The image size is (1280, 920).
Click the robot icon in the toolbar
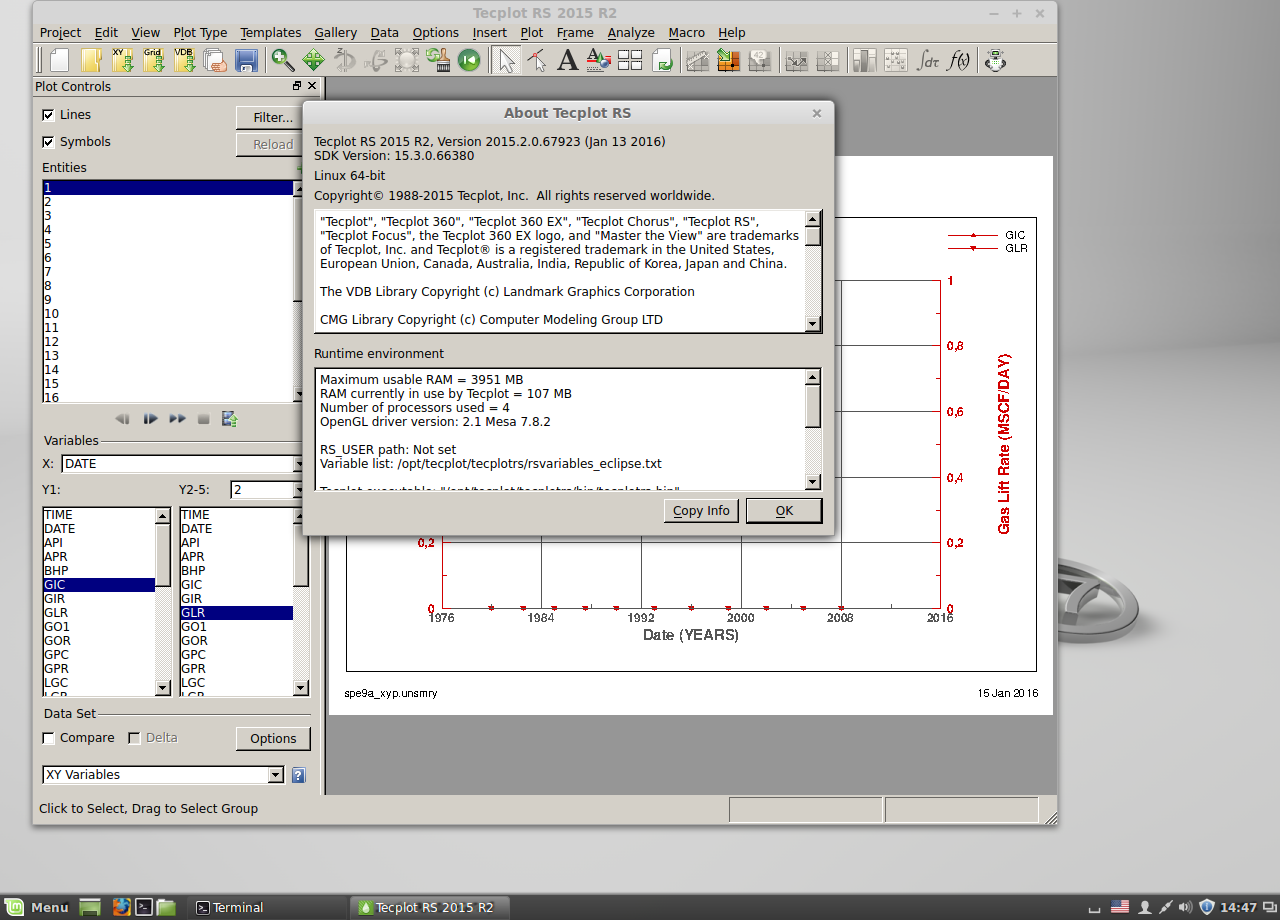[x=995, y=60]
